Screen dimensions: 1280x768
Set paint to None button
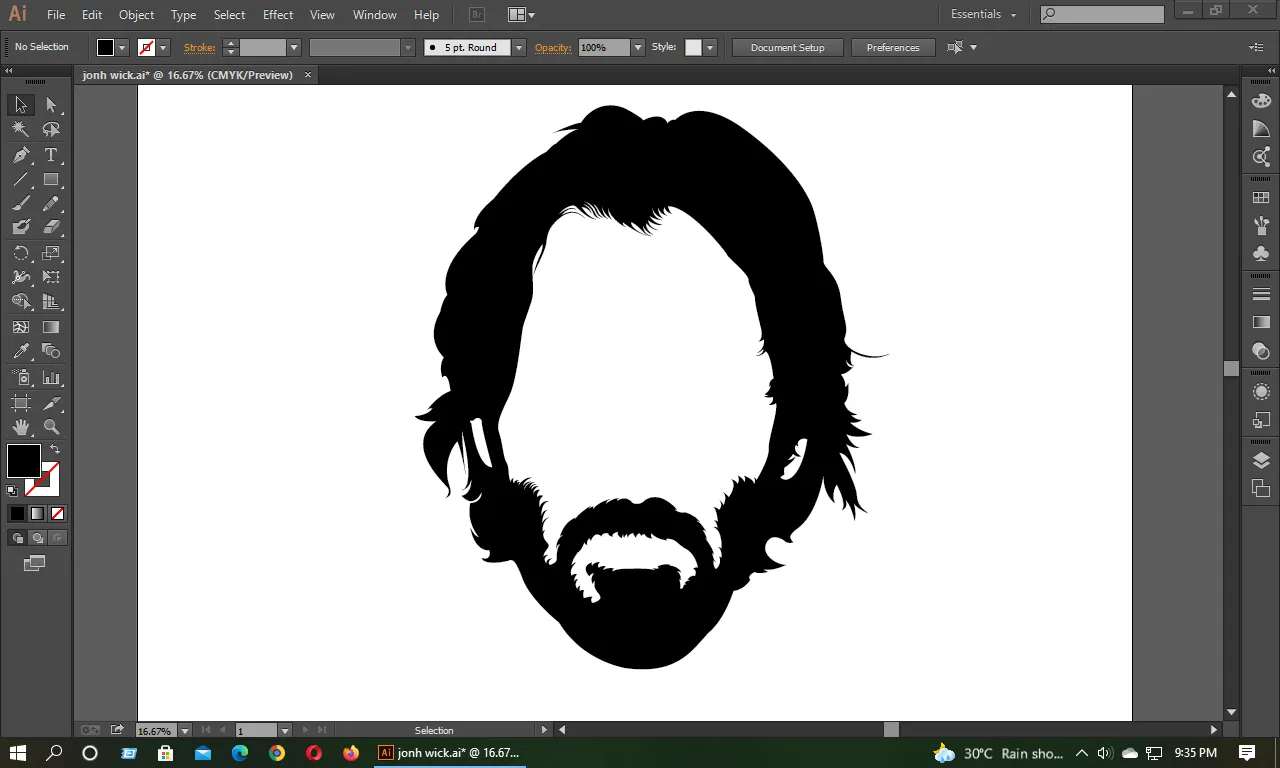tap(57, 514)
